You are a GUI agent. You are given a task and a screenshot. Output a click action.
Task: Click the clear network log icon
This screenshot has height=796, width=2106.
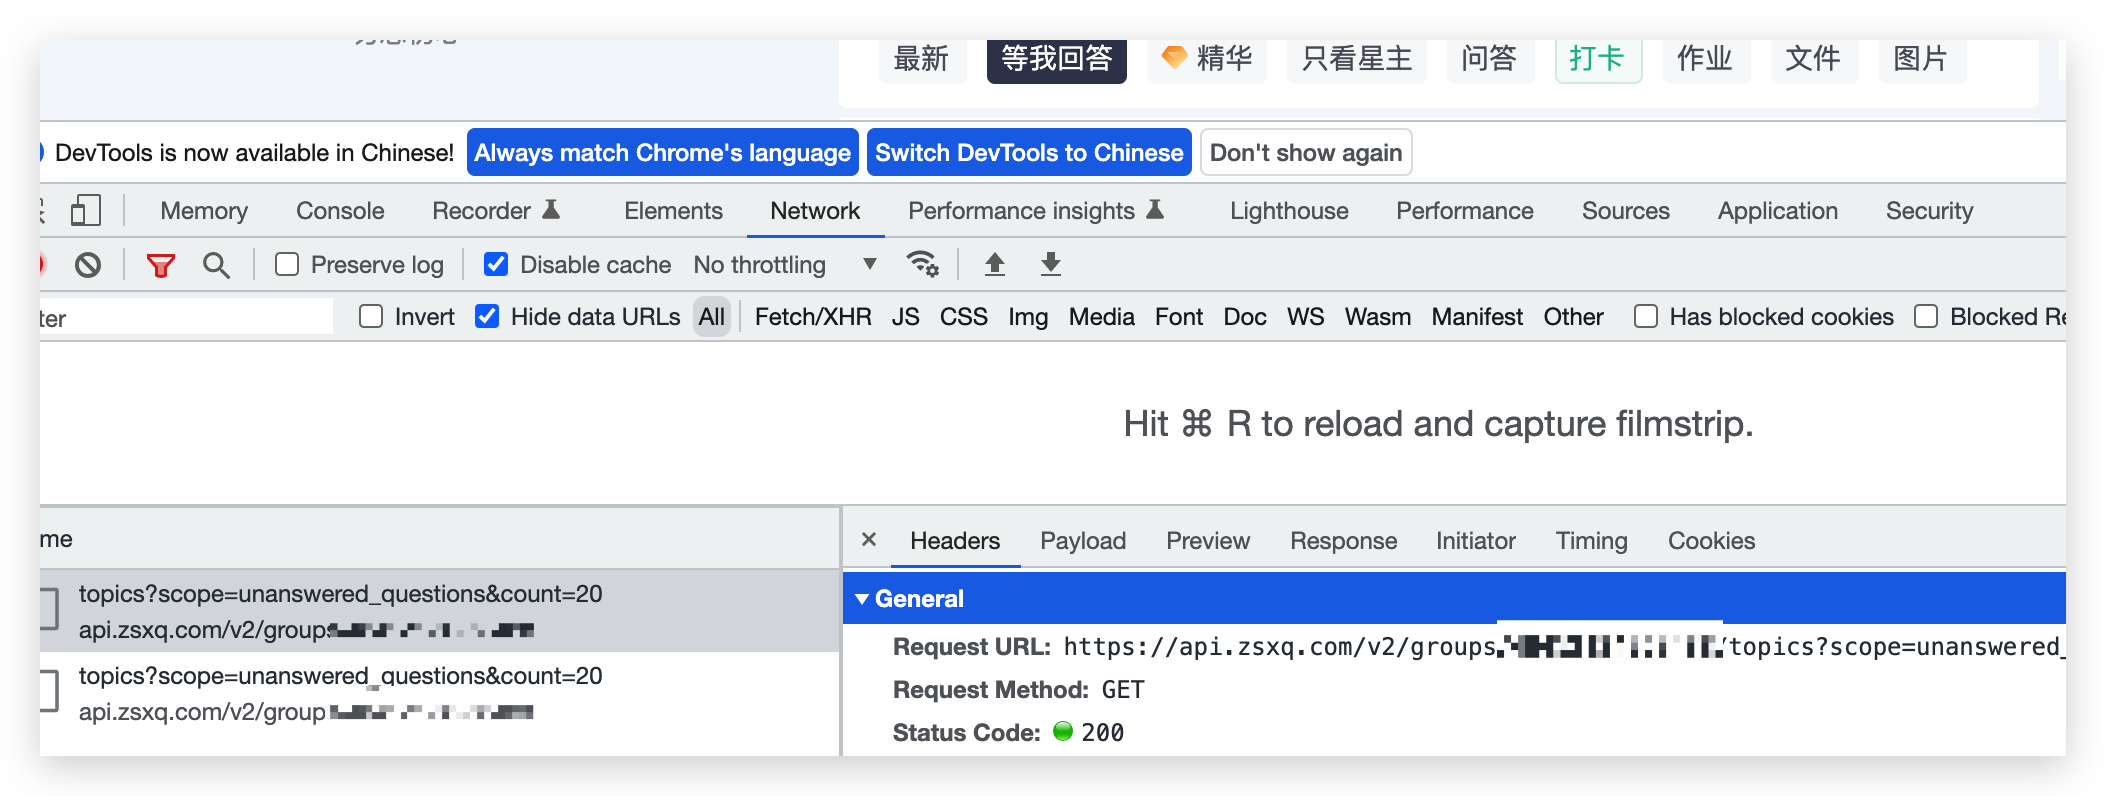pos(88,265)
